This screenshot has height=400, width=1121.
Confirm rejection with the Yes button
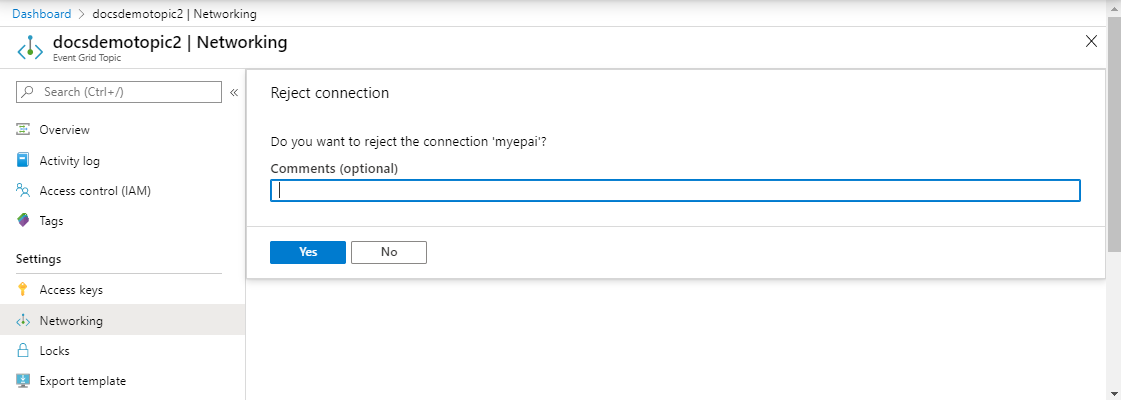(x=308, y=252)
